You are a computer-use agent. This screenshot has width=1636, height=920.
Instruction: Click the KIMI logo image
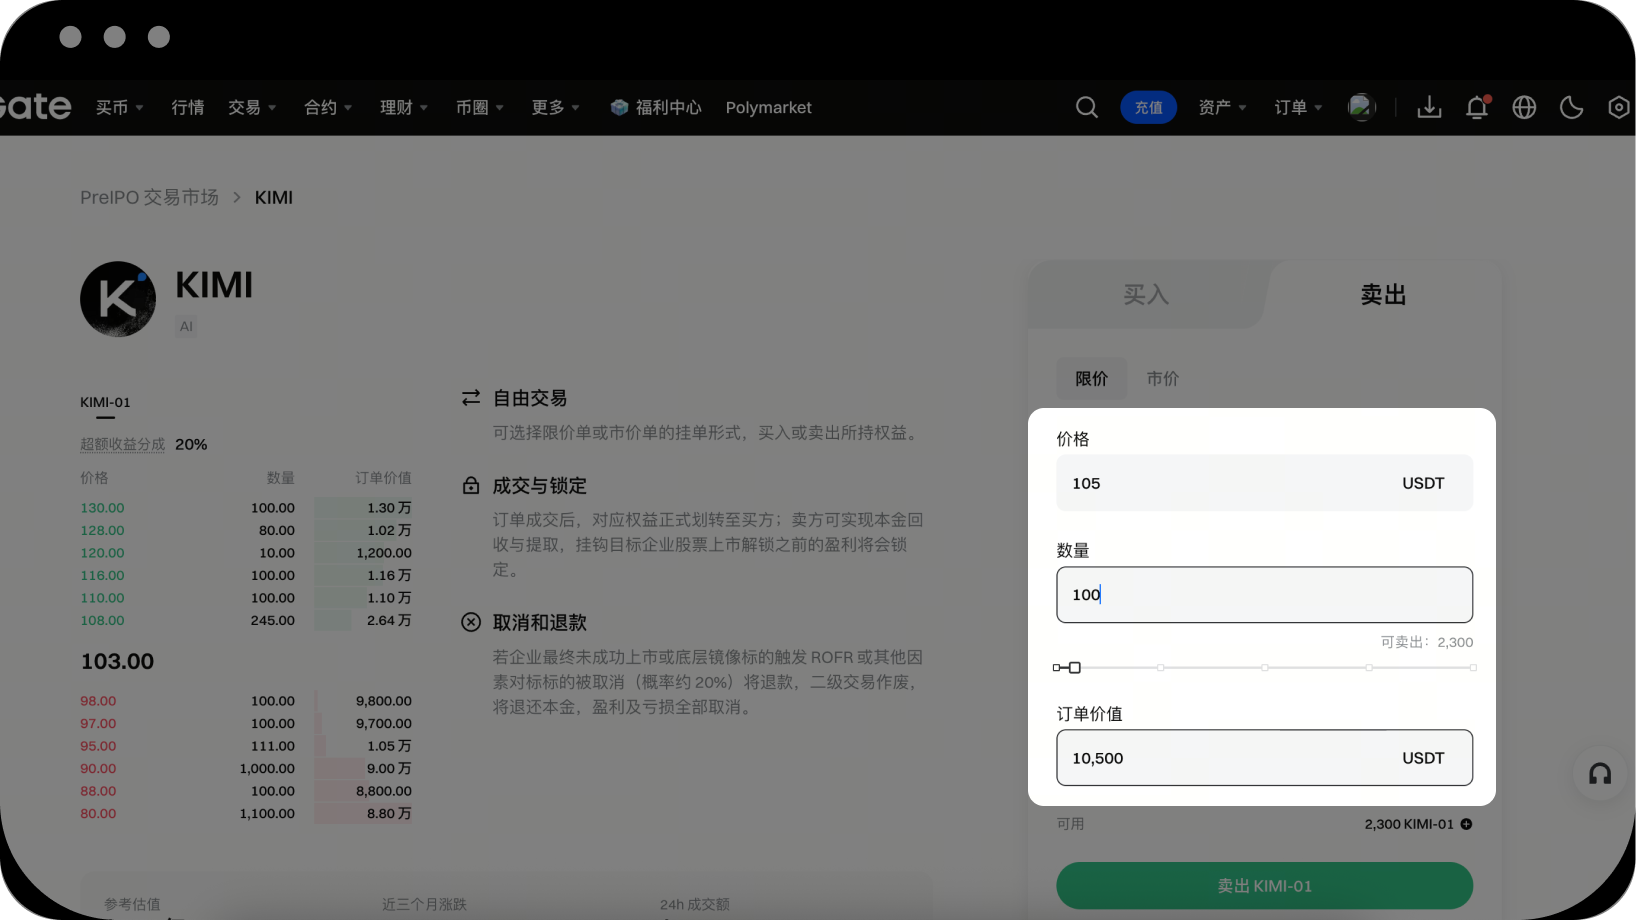click(118, 299)
